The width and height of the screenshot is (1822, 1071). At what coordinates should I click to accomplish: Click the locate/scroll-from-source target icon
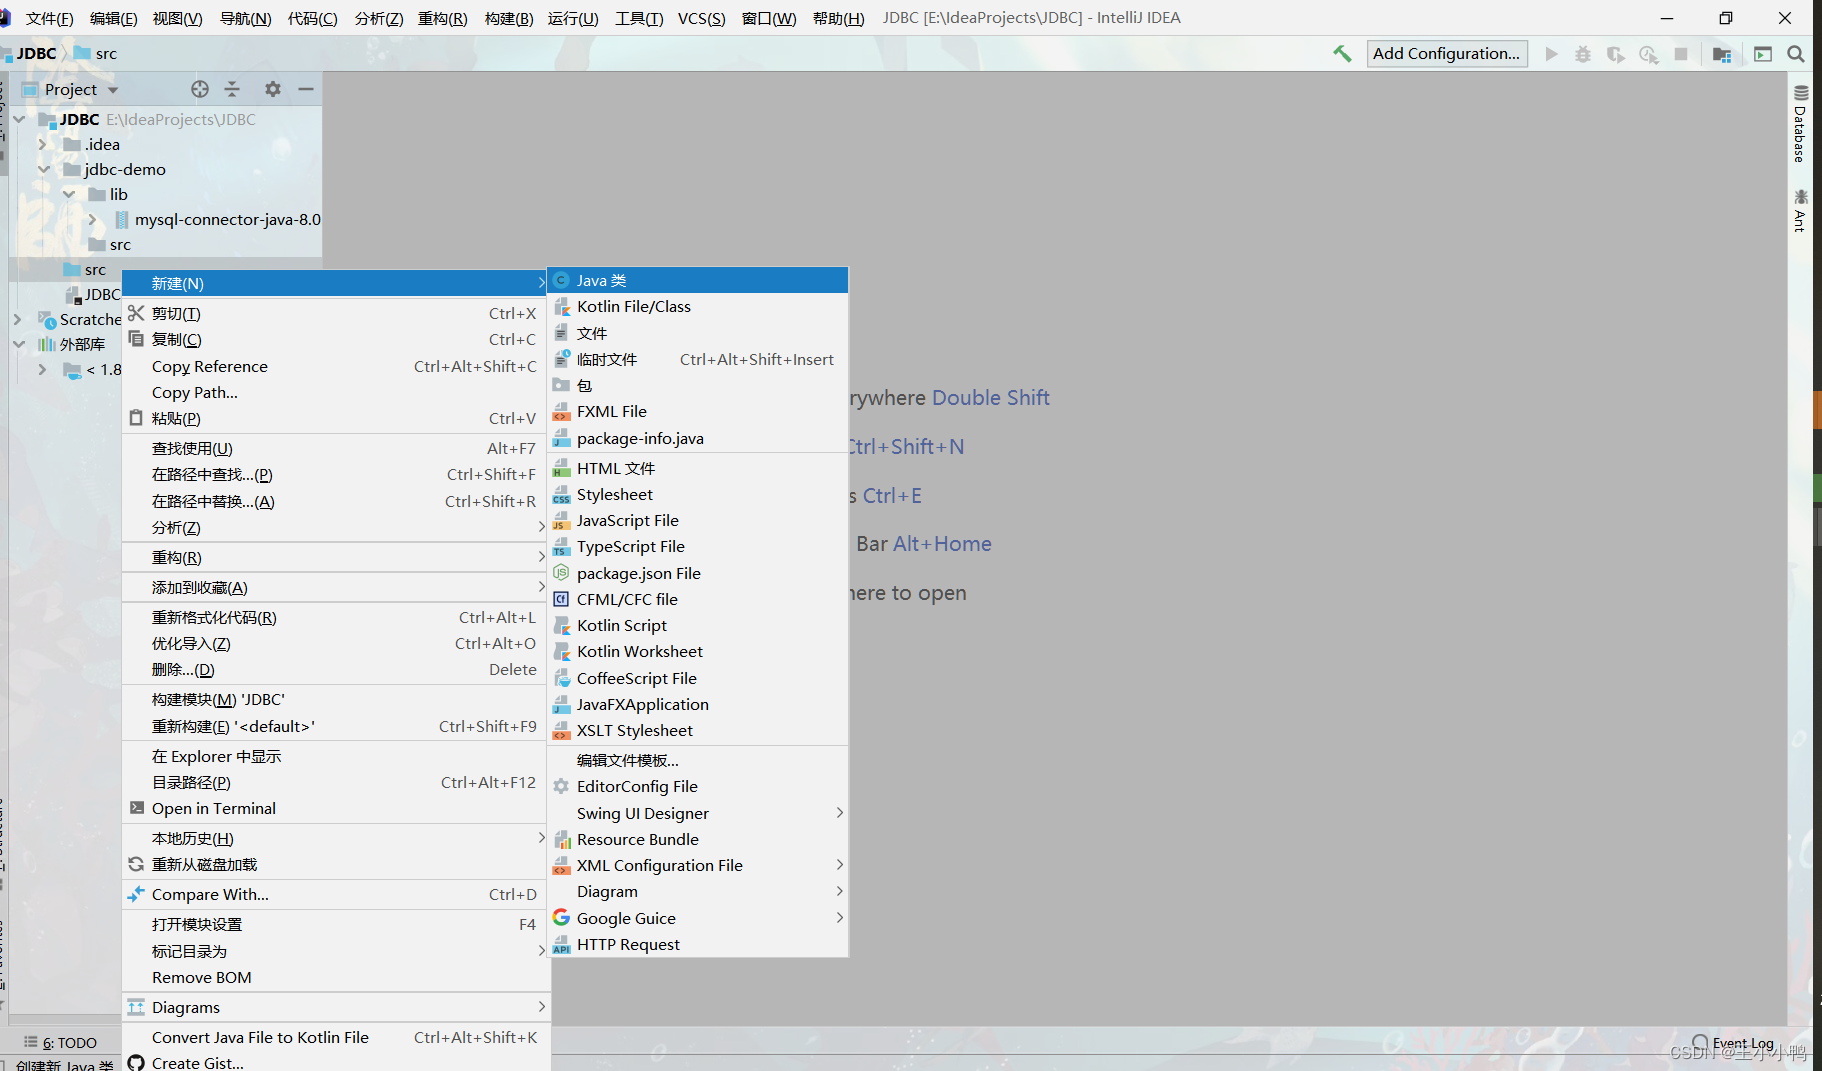click(x=200, y=89)
